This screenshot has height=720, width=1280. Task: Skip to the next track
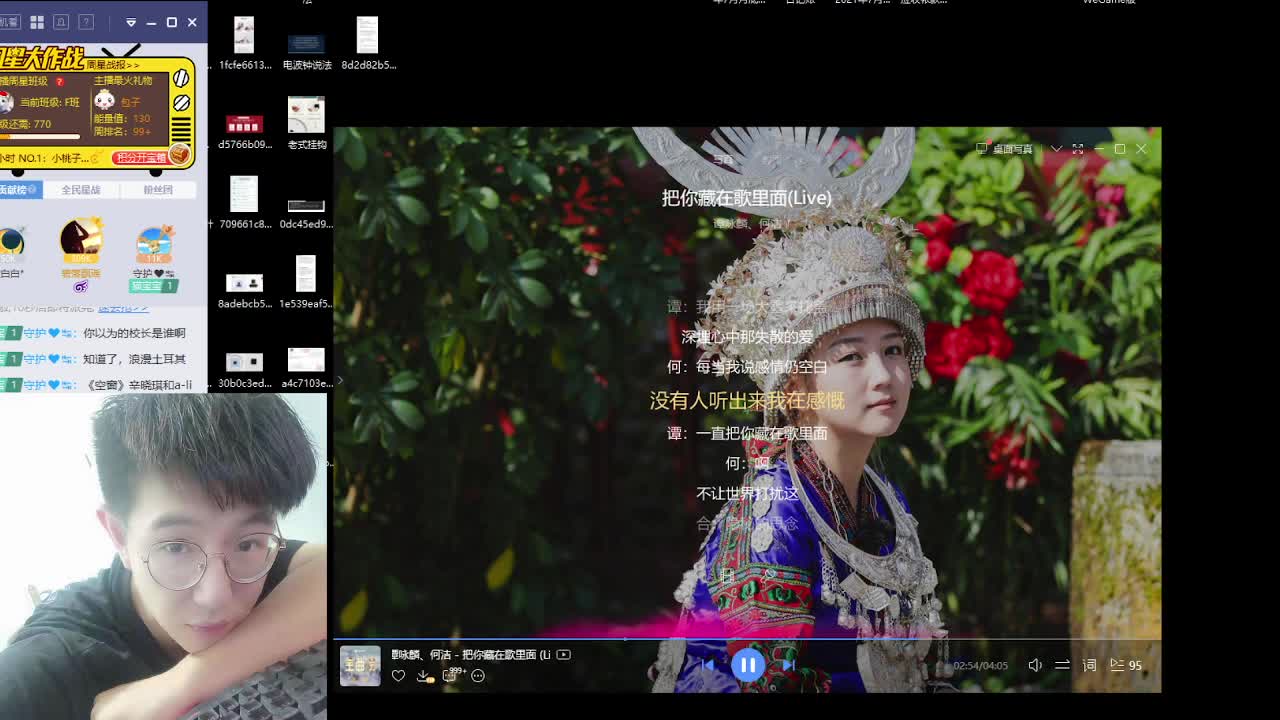click(x=788, y=665)
